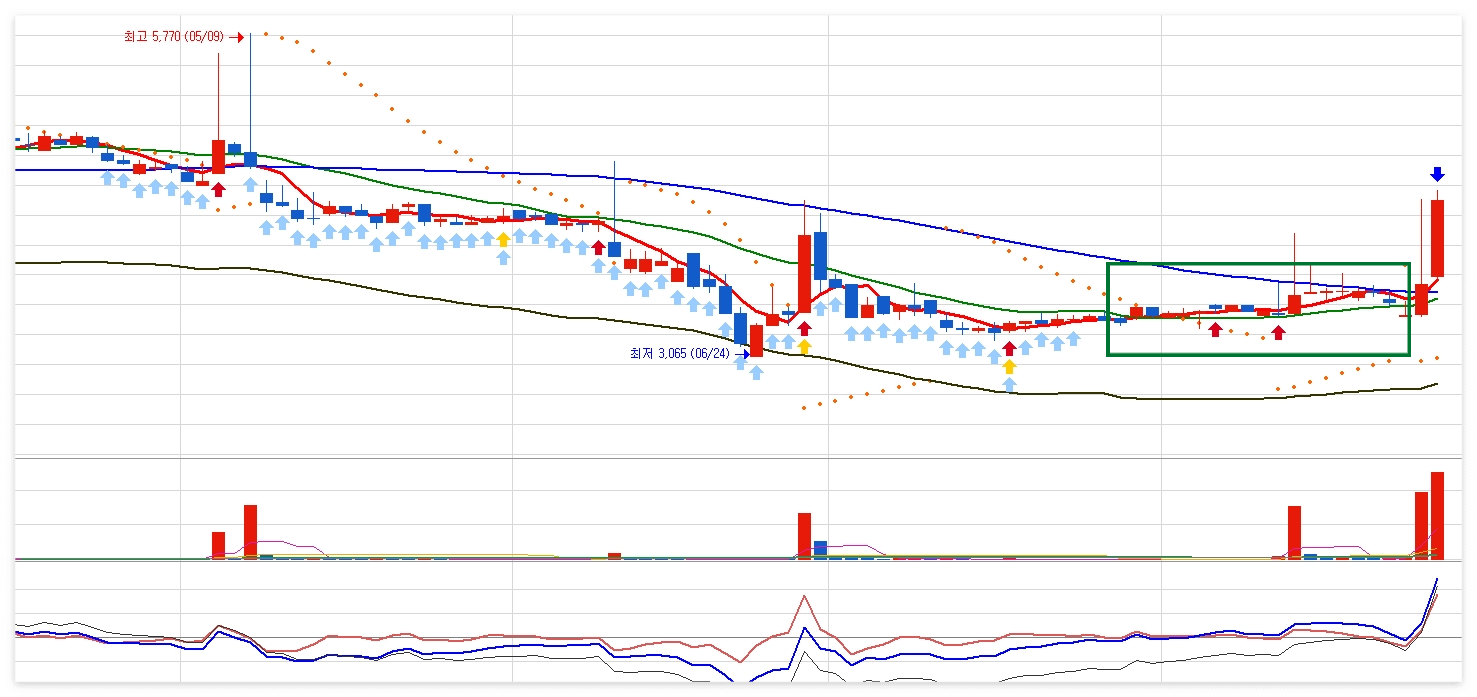This screenshot has height=697, width=1477.
Task: Click the blue oscillator line's peak at far right
Action: click(x=1436, y=581)
